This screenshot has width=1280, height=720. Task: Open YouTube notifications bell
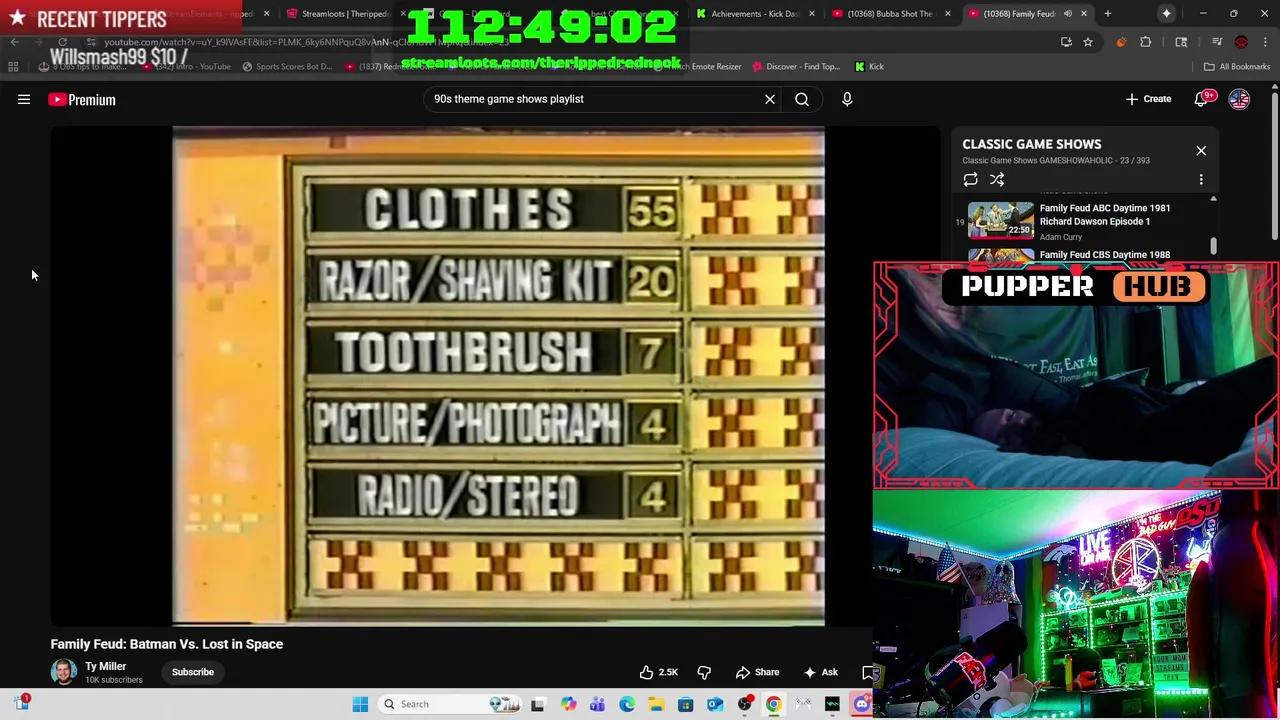coord(1202,99)
